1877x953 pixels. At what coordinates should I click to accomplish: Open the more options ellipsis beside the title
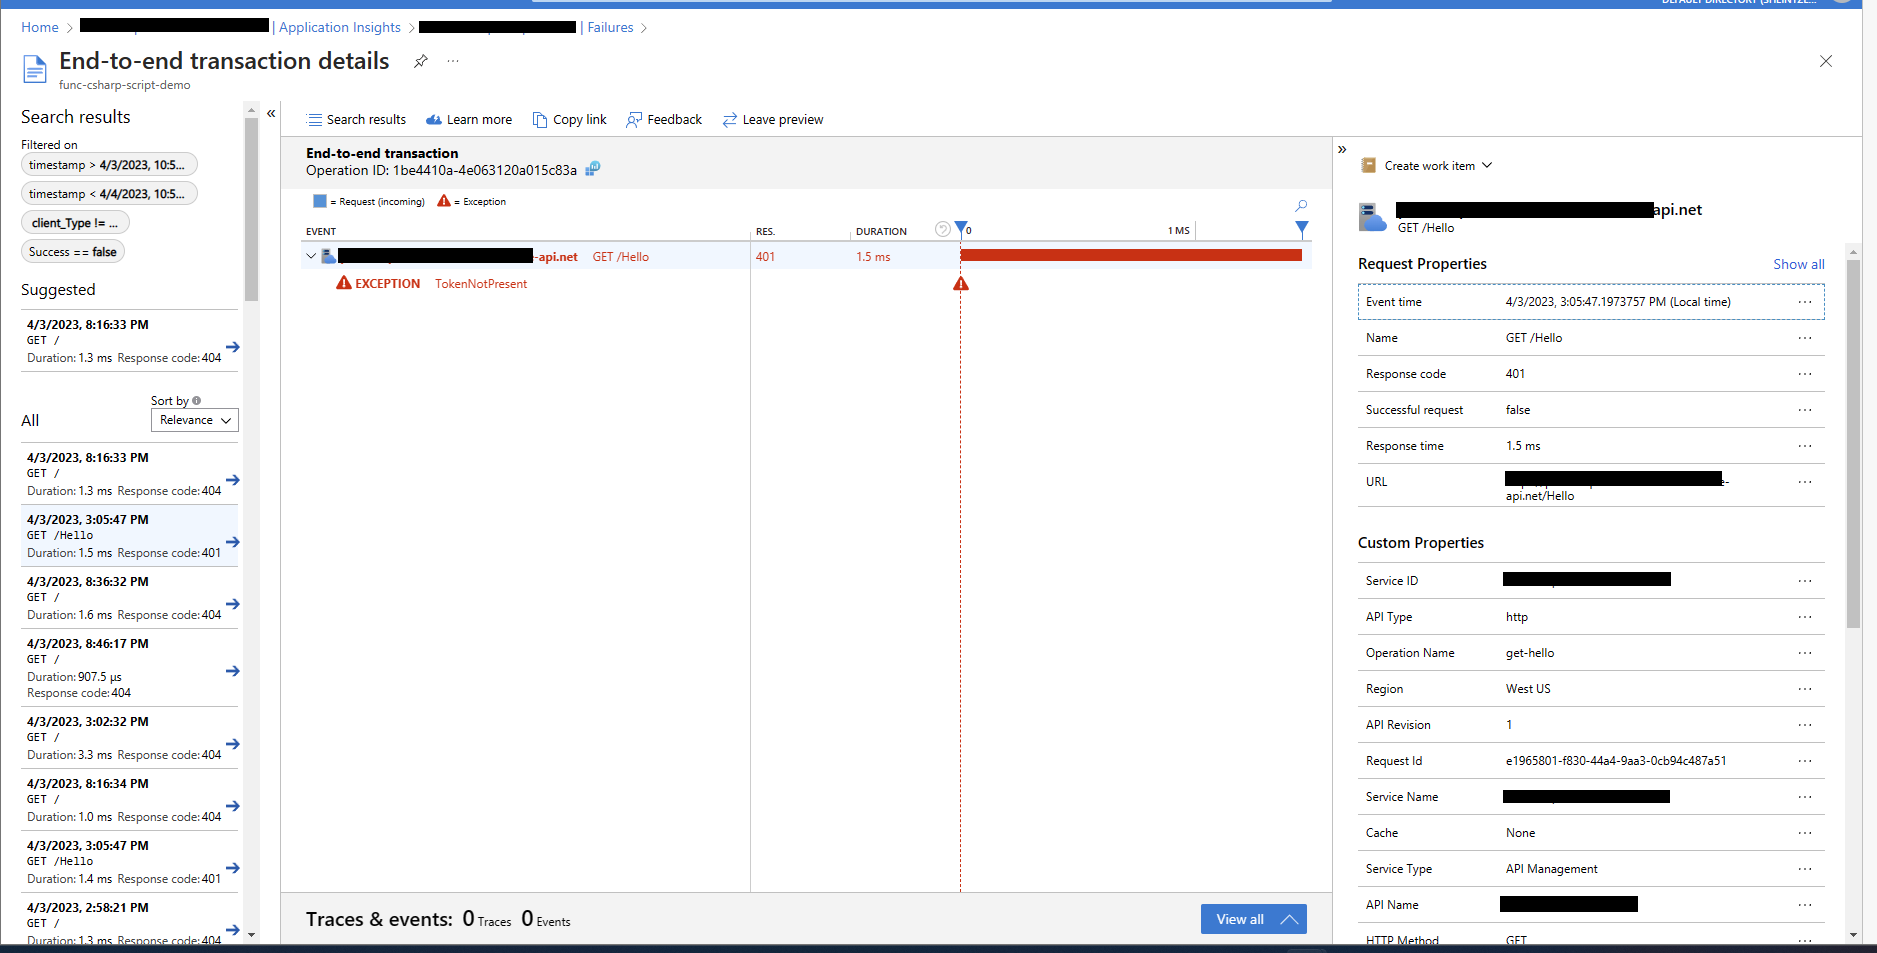coord(453,61)
